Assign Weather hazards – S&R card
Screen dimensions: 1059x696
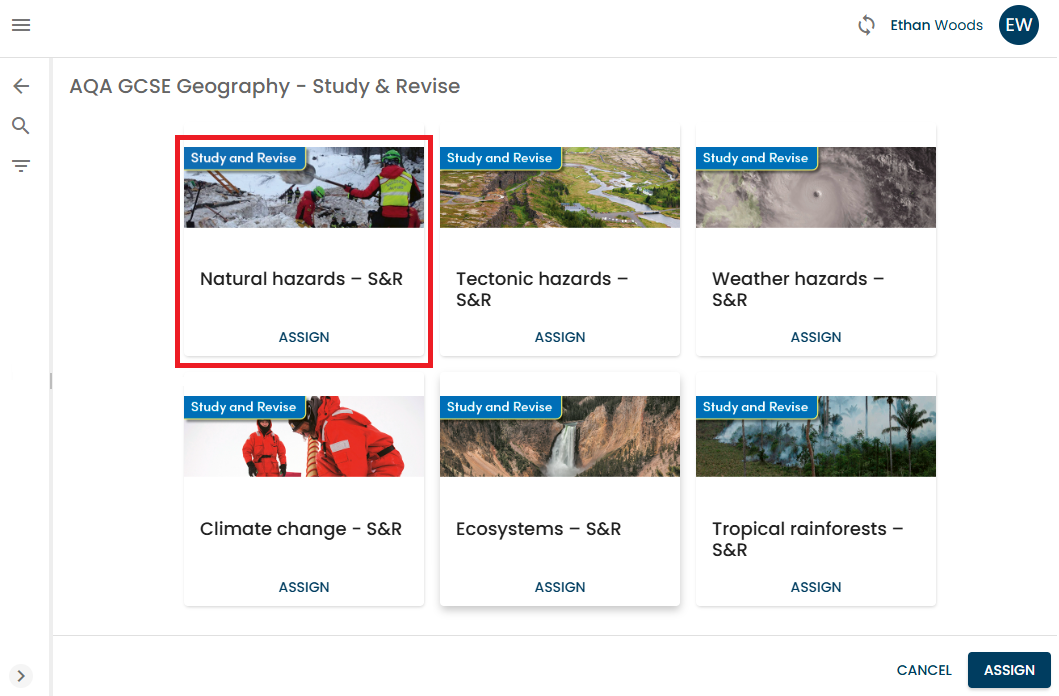tap(816, 338)
